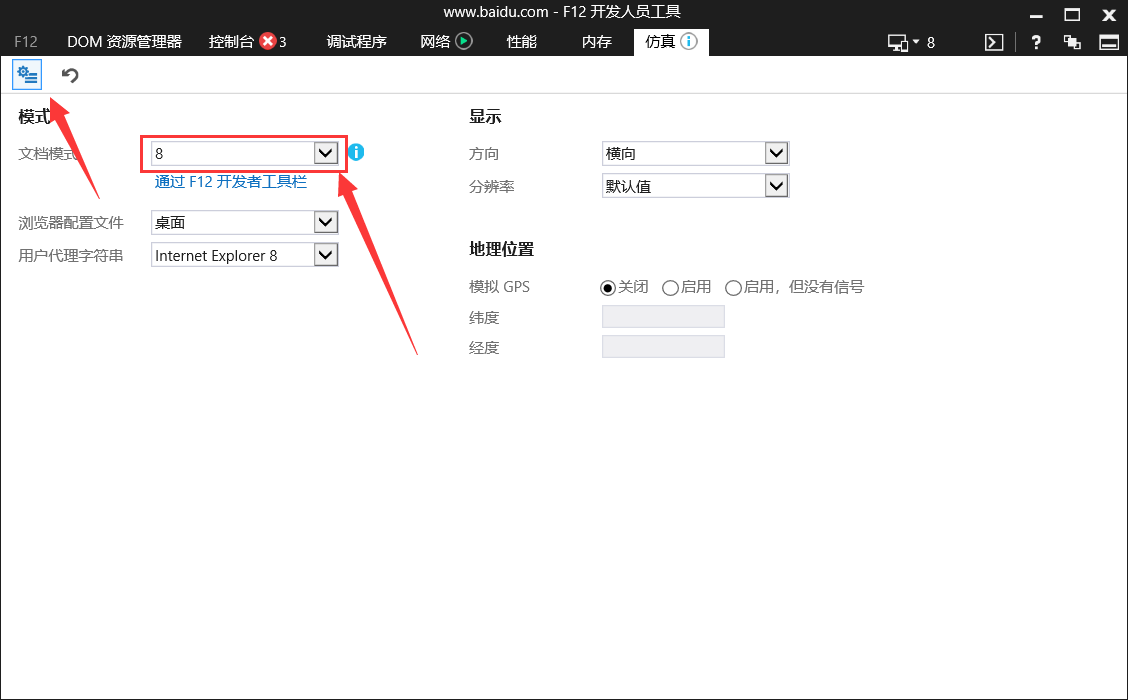The width and height of the screenshot is (1128, 700).
Task: Open the 调试程序 tab
Action: (x=356, y=42)
